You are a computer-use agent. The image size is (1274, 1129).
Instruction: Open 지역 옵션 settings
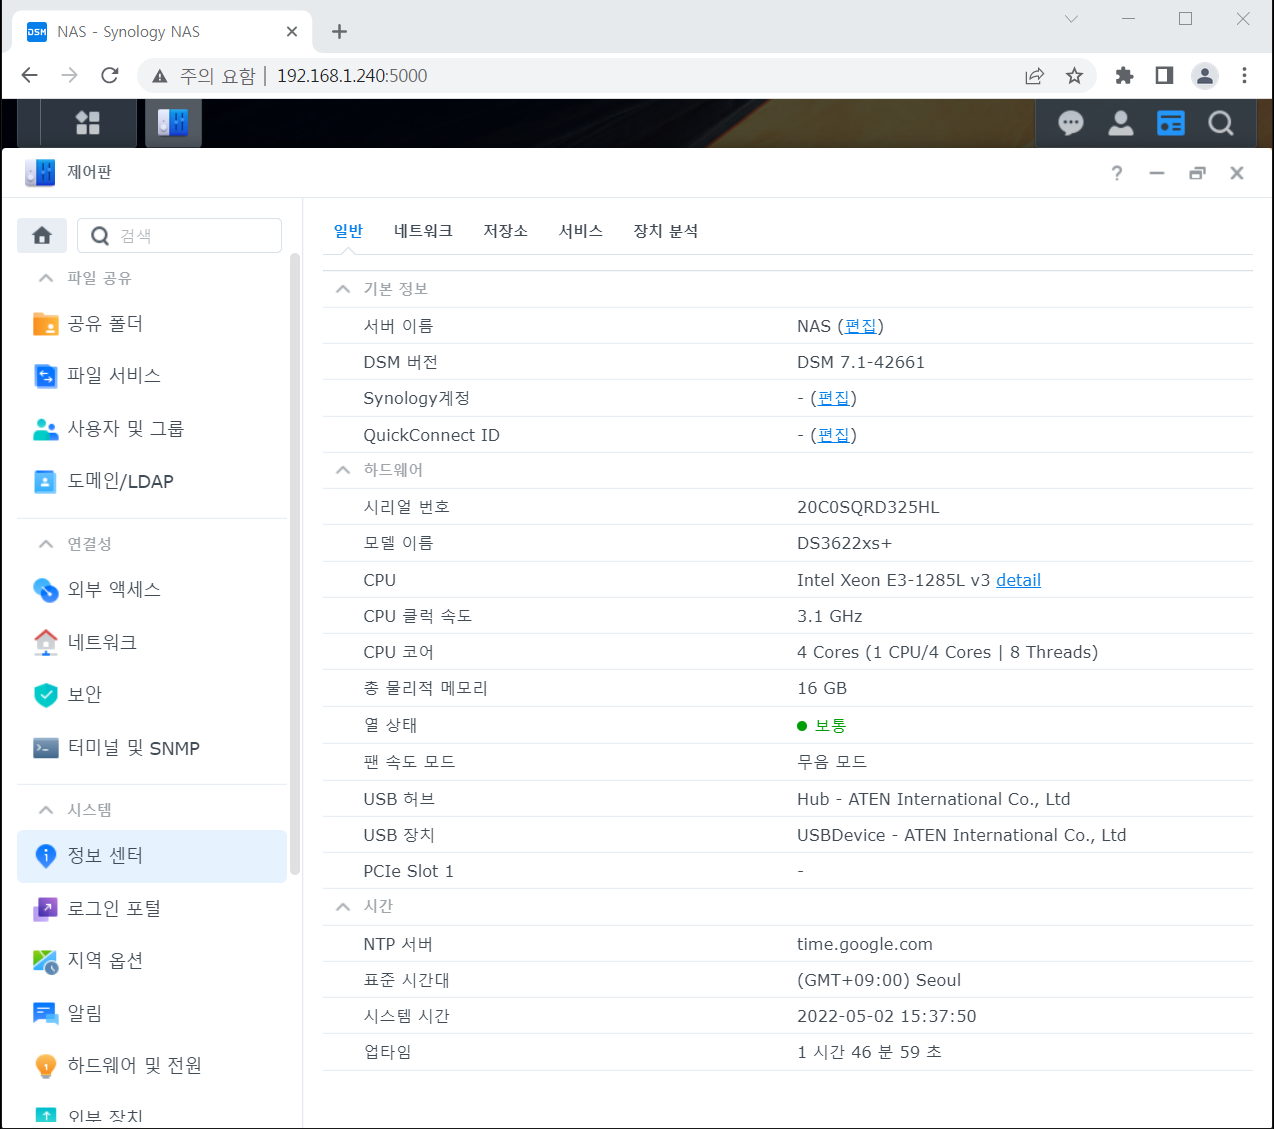(x=152, y=961)
